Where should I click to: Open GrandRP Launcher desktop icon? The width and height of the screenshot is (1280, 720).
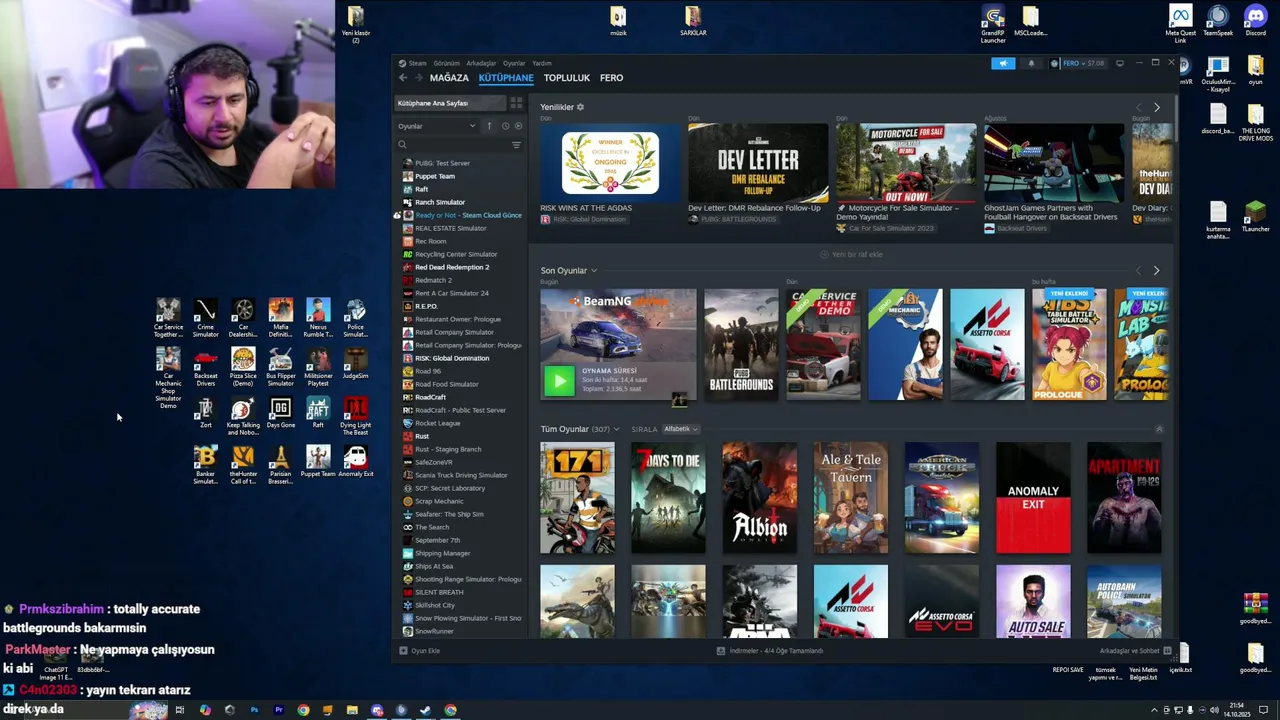pyautogui.click(x=993, y=24)
